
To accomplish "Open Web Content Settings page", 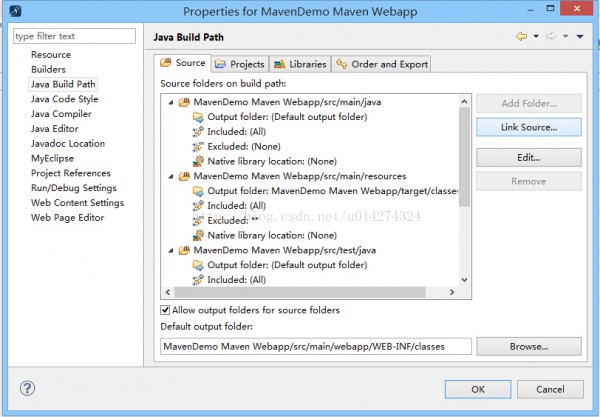I will pos(77,203).
